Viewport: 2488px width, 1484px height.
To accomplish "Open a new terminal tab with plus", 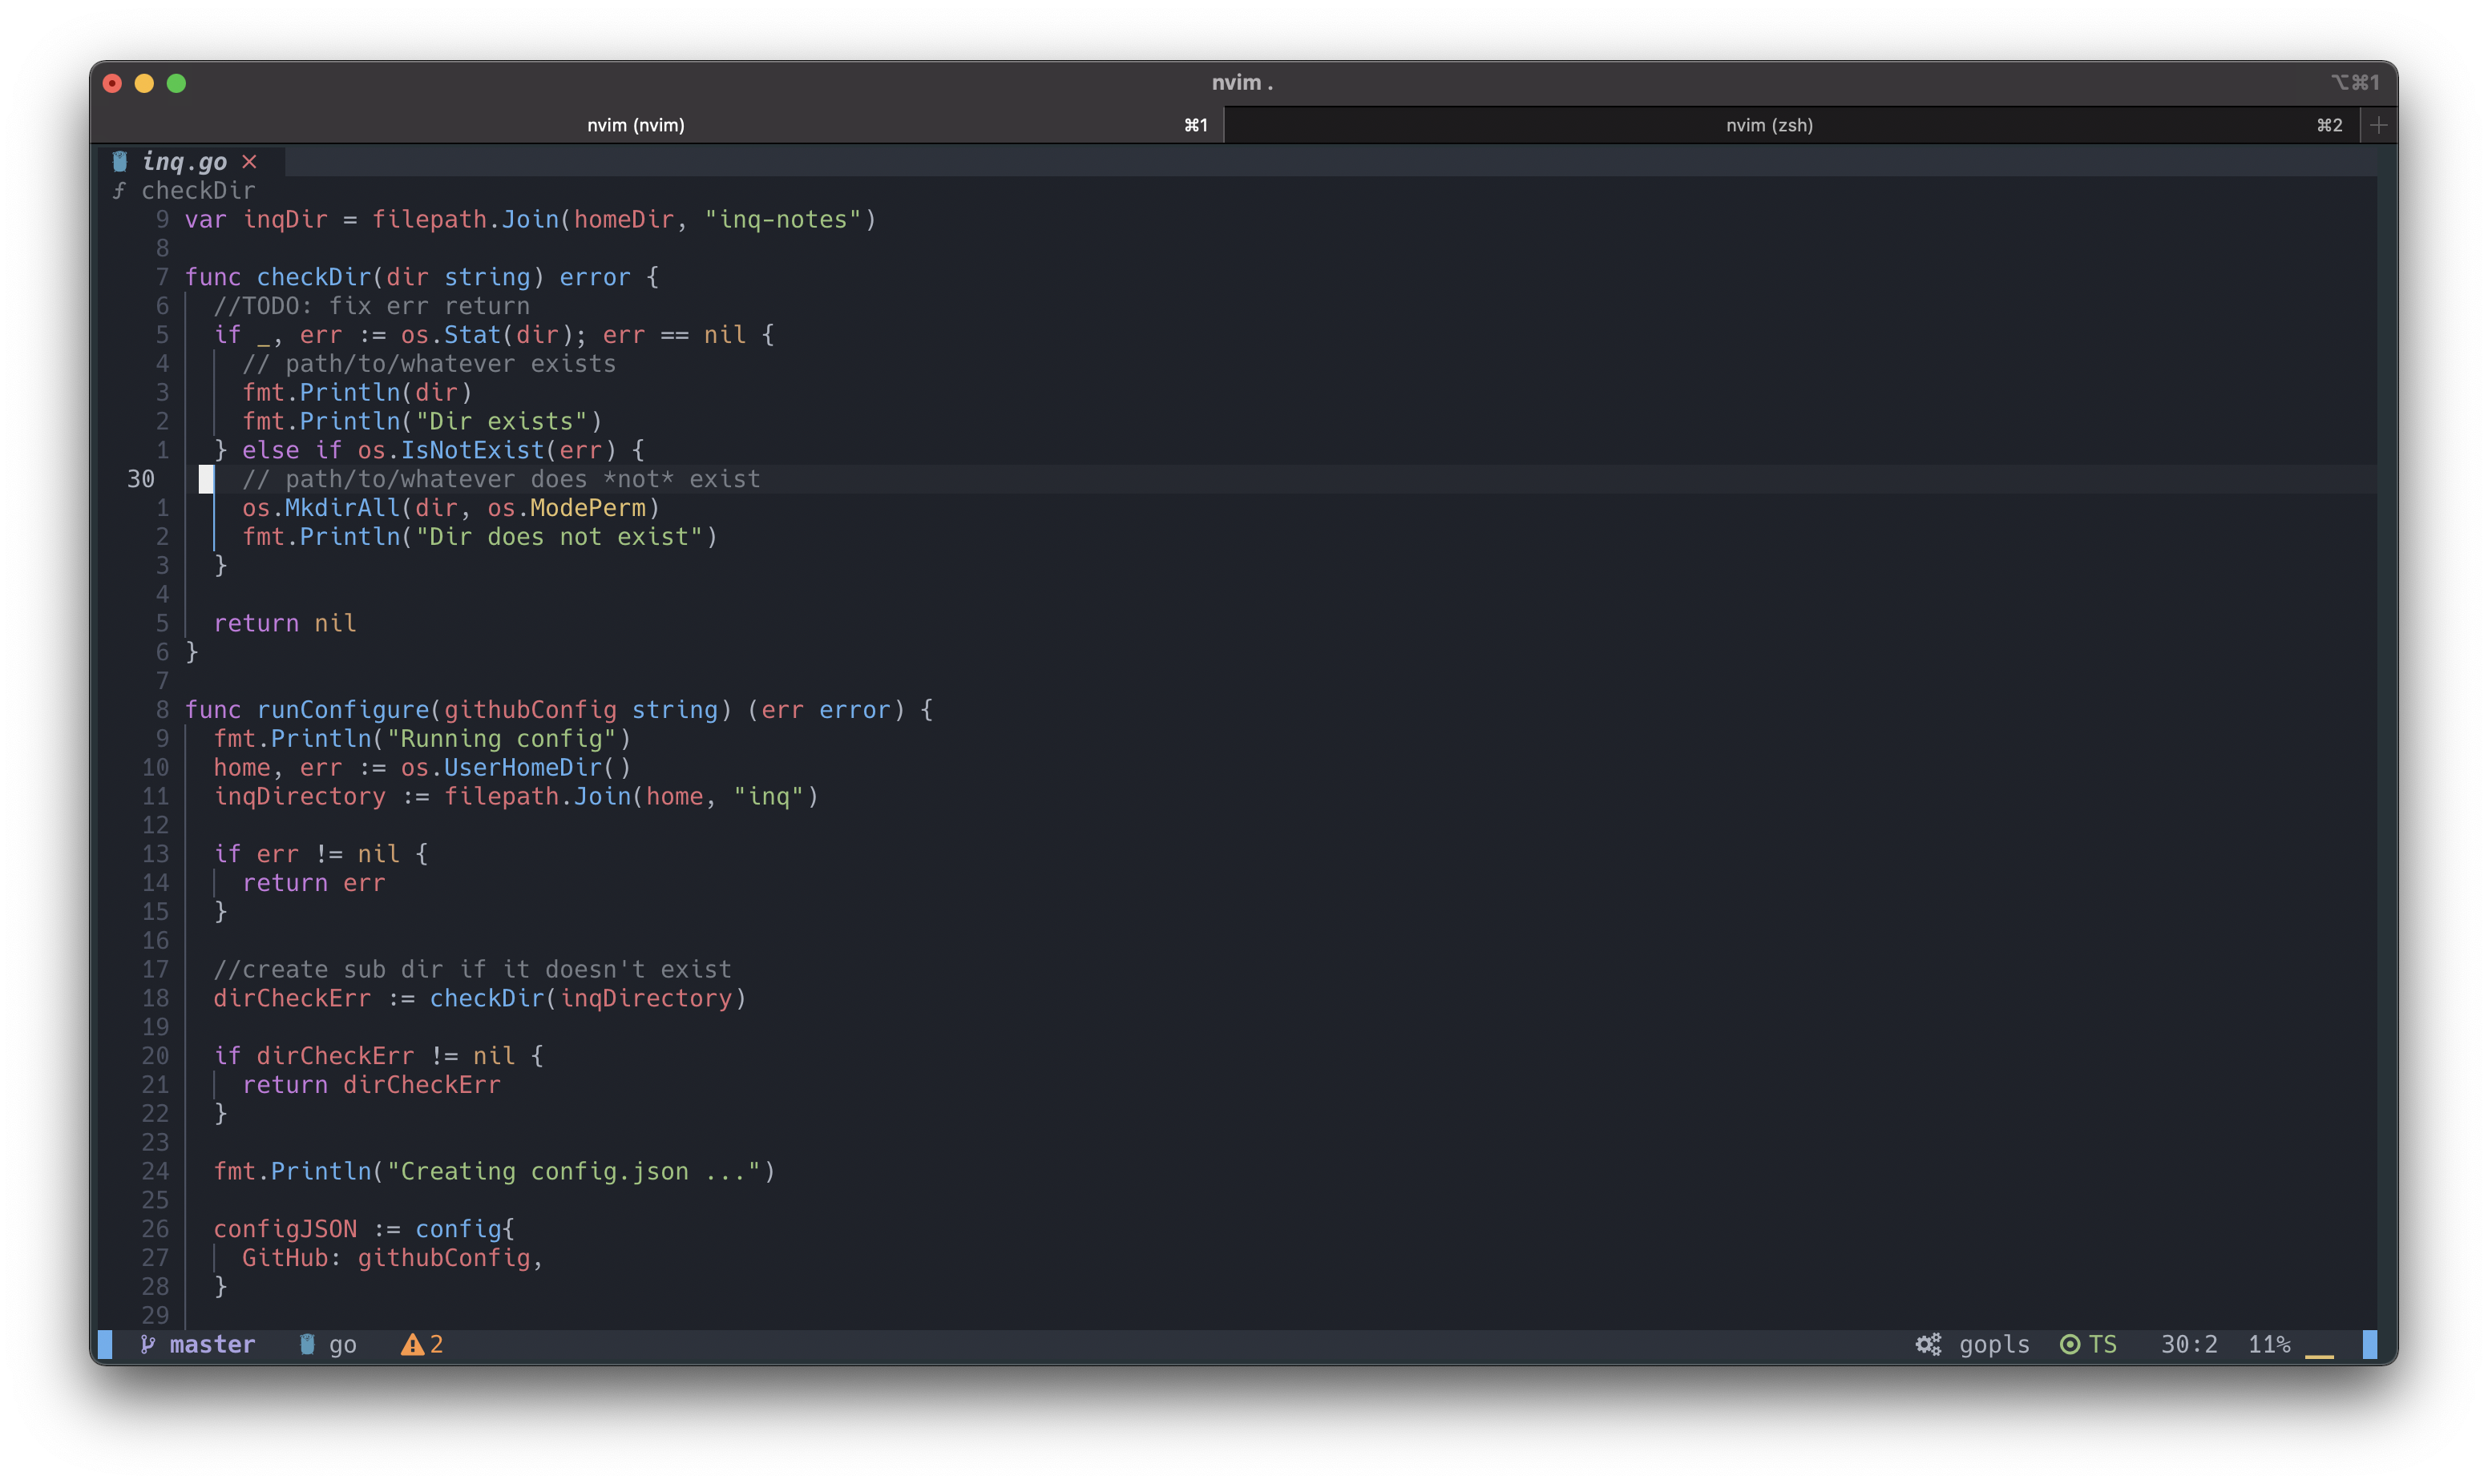I will [2378, 125].
